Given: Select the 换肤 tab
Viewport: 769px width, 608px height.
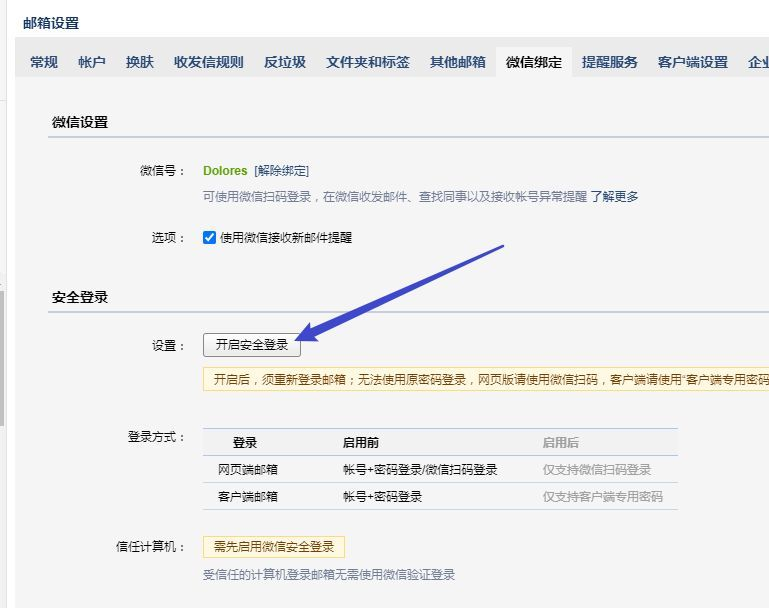Looking at the screenshot, I should point(140,62).
